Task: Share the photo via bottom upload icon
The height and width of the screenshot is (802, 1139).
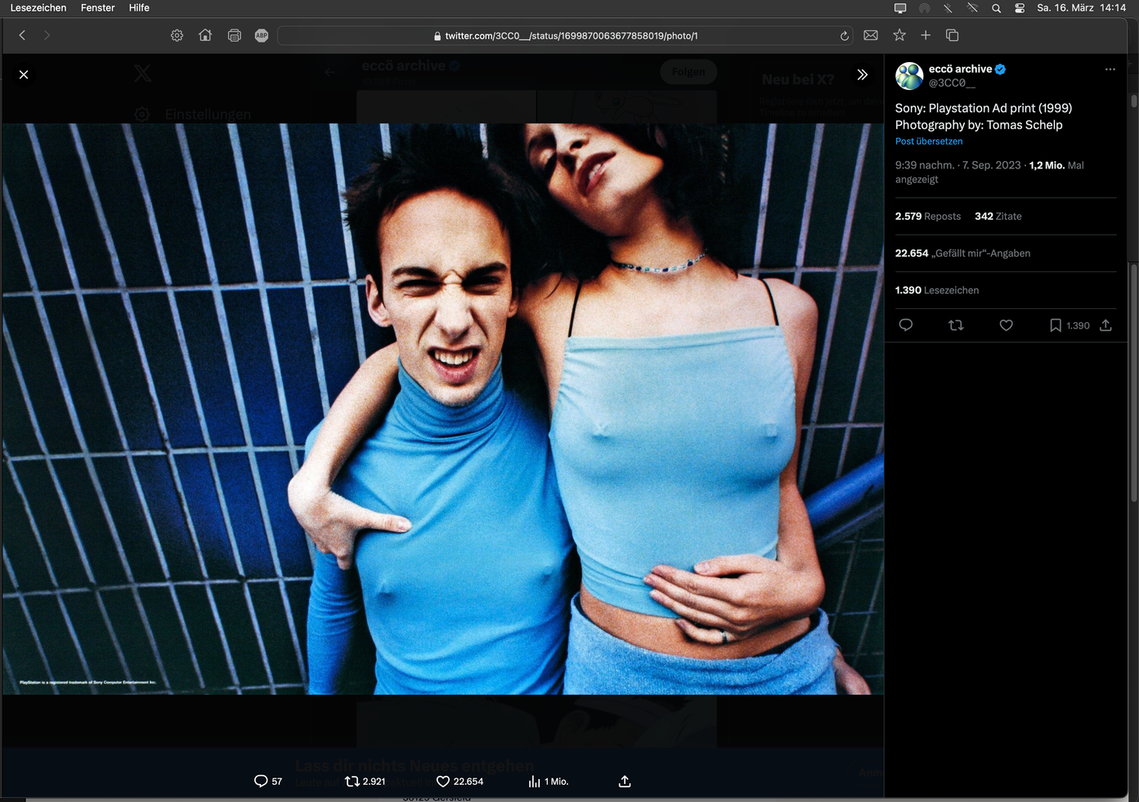Action: (x=625, y=781)
